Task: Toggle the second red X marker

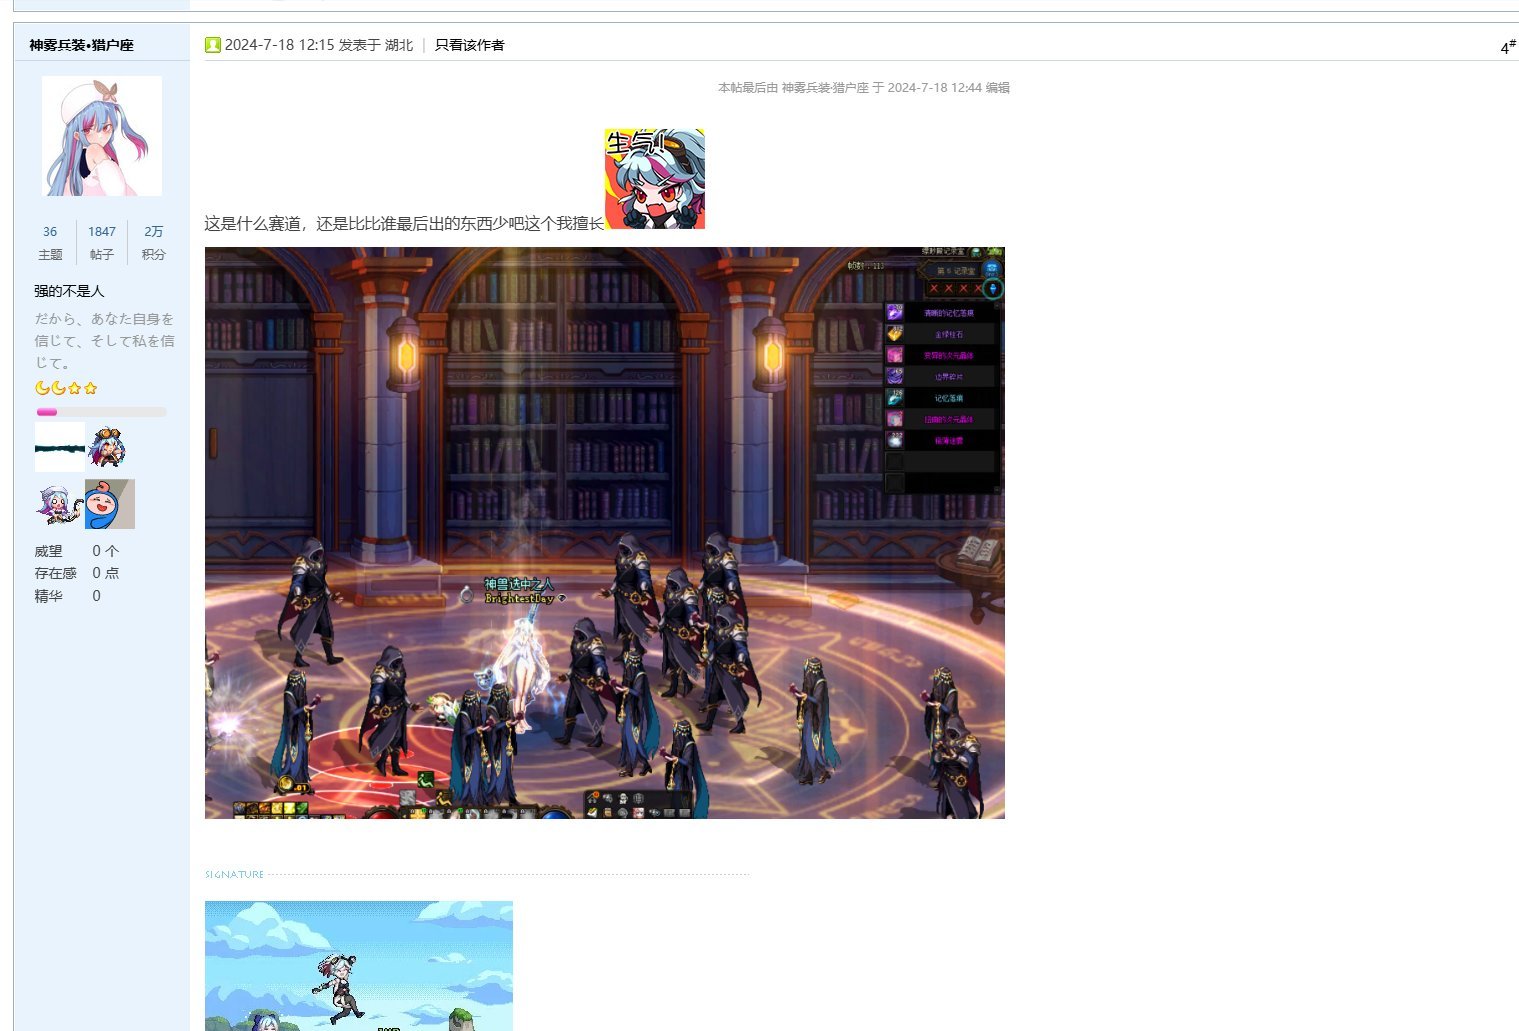Action: click(948, 288)
